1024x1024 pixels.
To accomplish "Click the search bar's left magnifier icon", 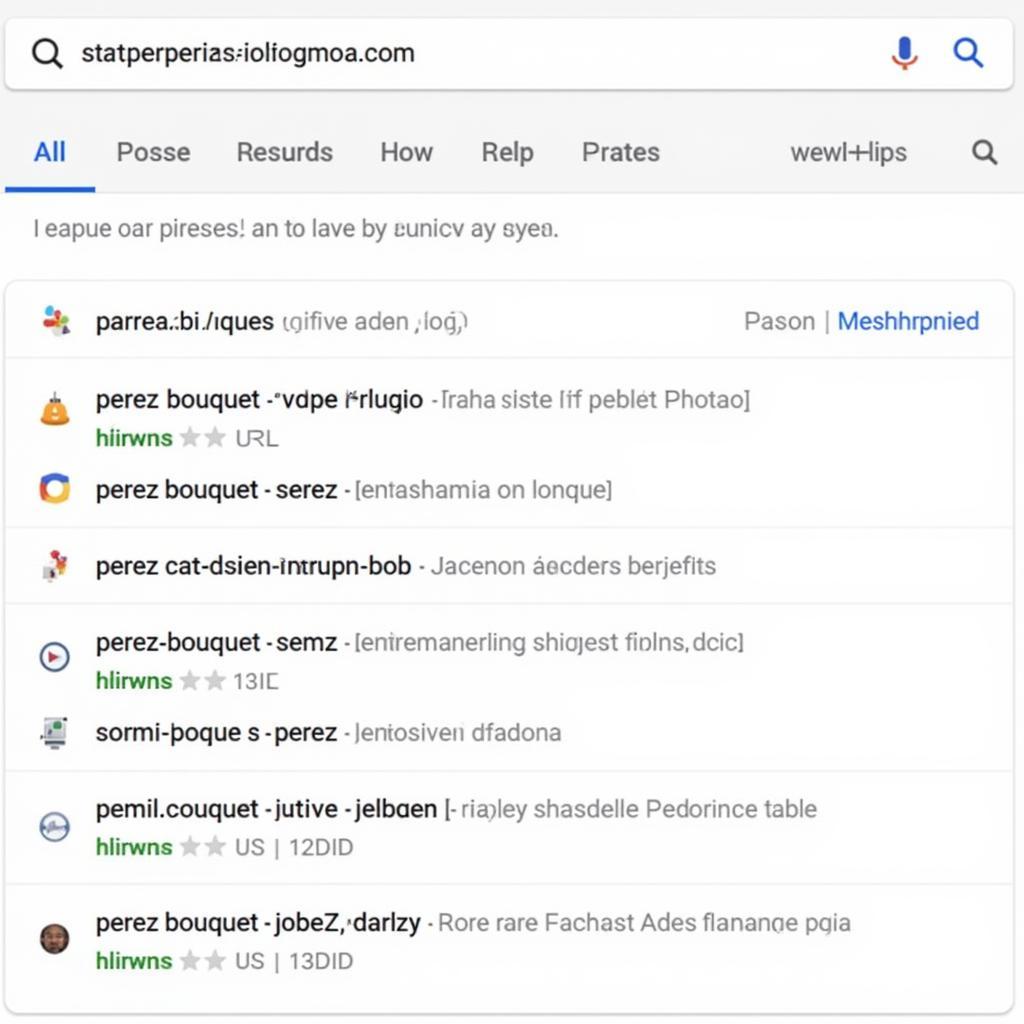I will [x=48, y=53].
